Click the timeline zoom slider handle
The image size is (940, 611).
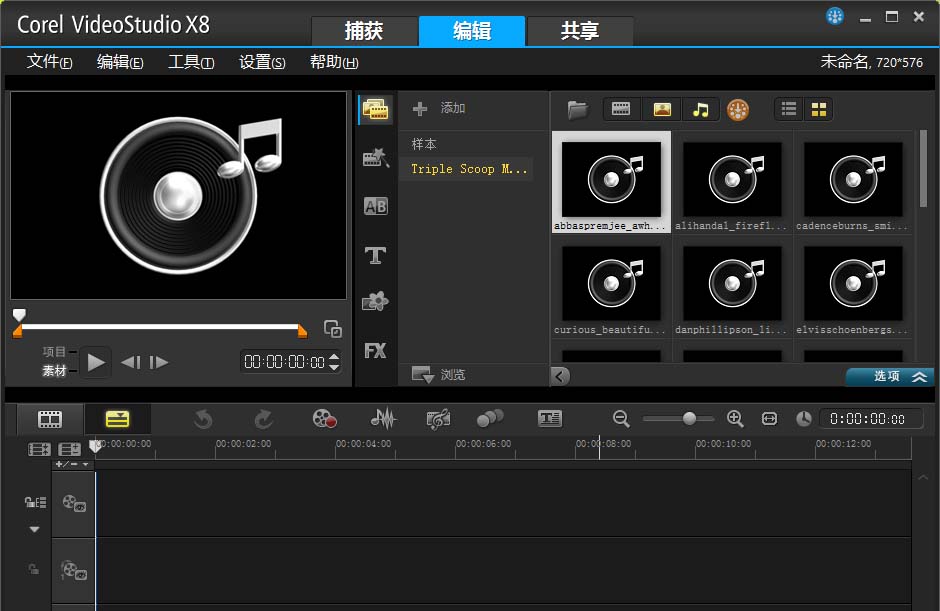689,419
